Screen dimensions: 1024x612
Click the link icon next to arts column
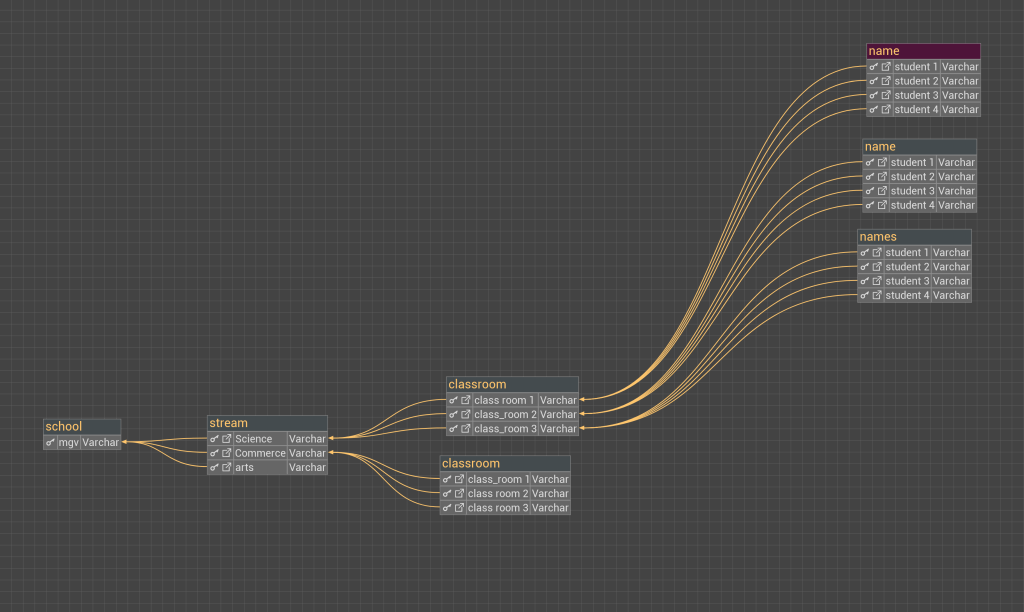(227, 467)
